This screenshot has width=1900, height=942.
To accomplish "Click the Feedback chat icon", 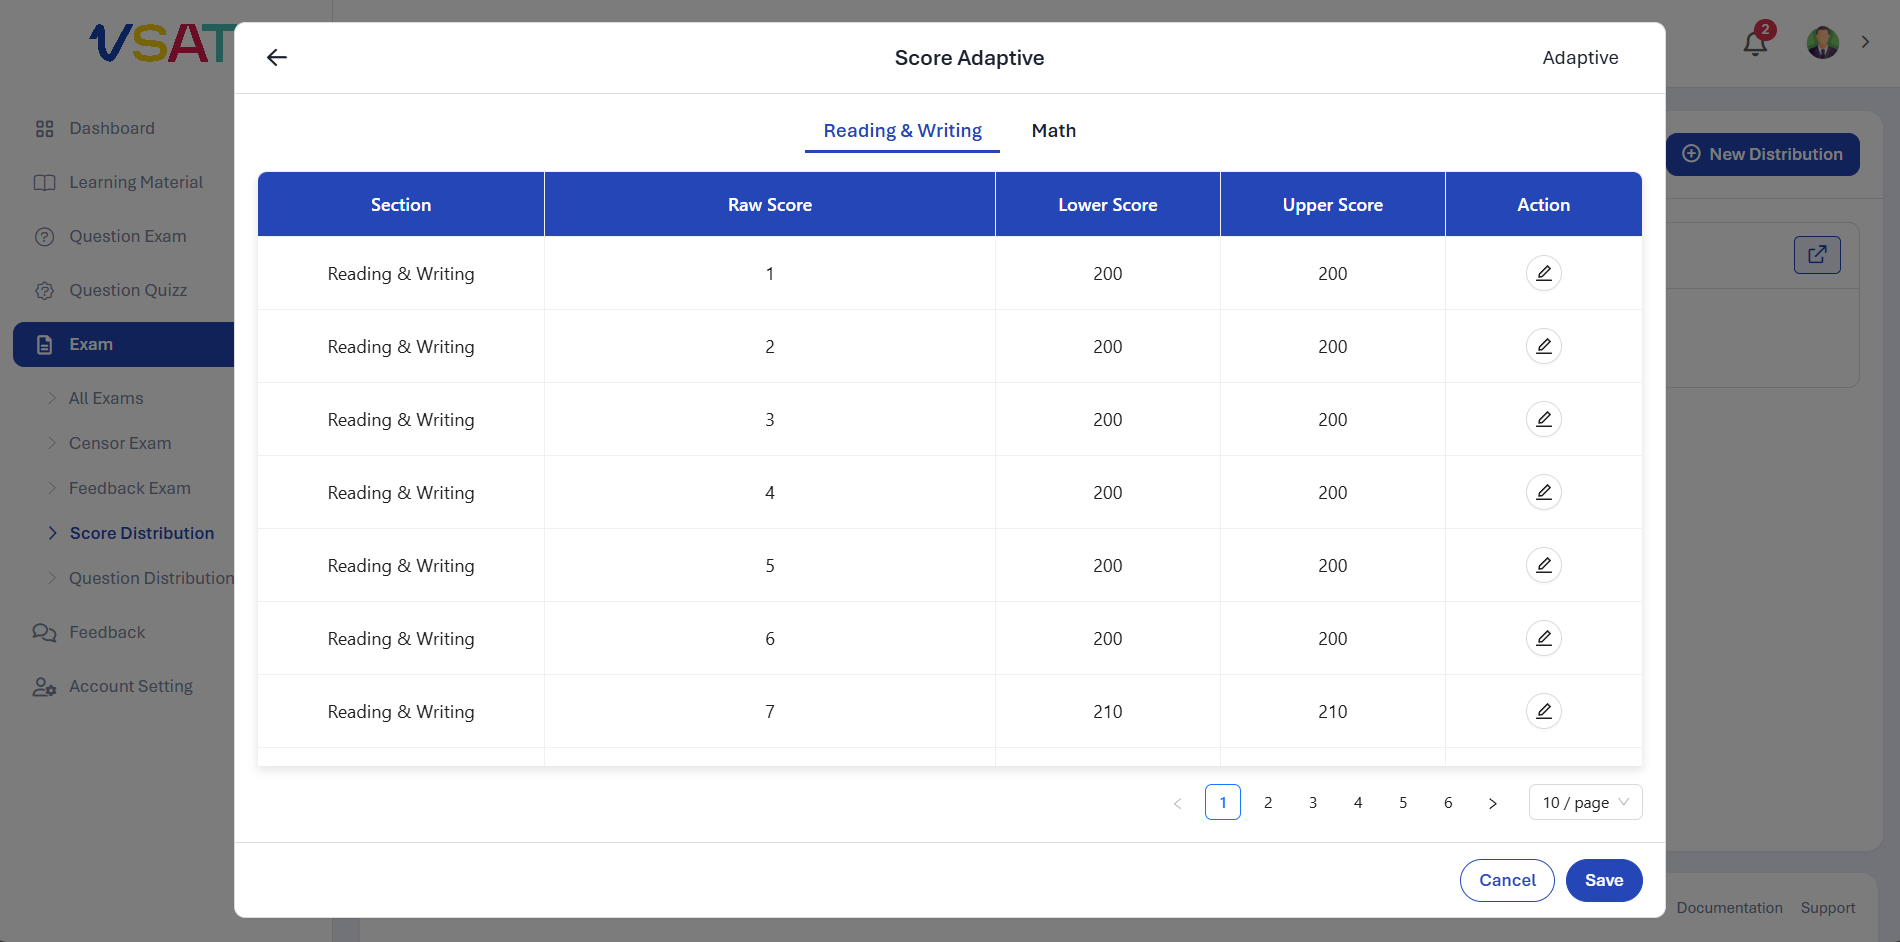I will point(44,633).
